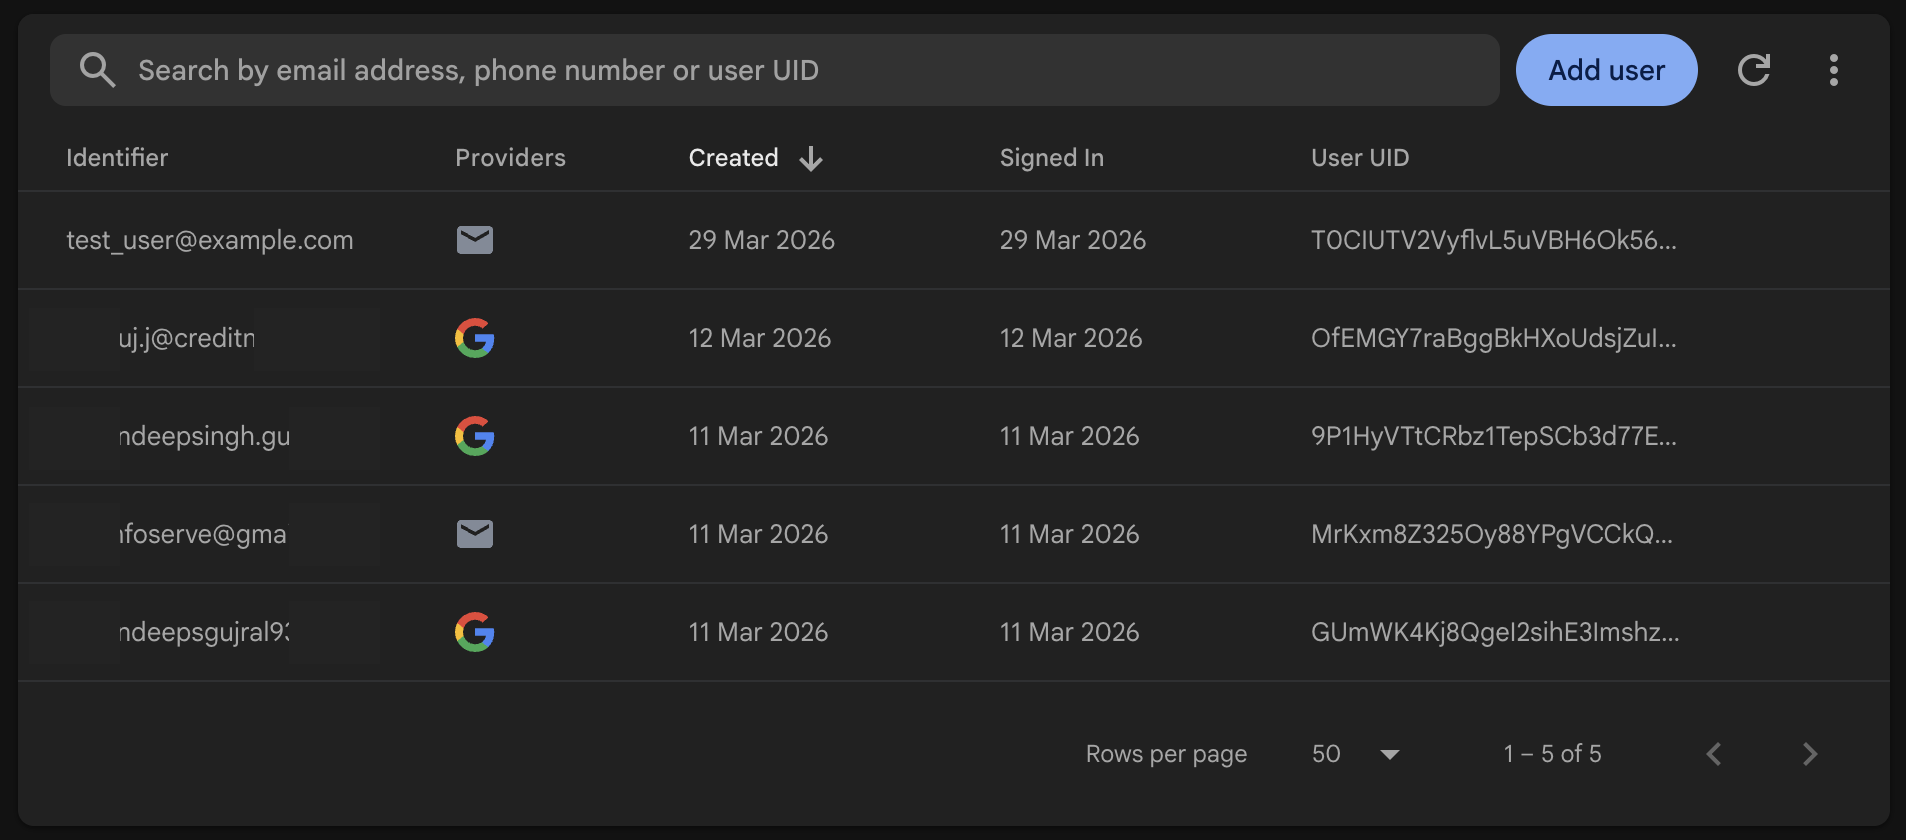The width and height of the screenshot is (1906, 840).
Task: Go to the previous page of users
Action: pos(1714,754)
